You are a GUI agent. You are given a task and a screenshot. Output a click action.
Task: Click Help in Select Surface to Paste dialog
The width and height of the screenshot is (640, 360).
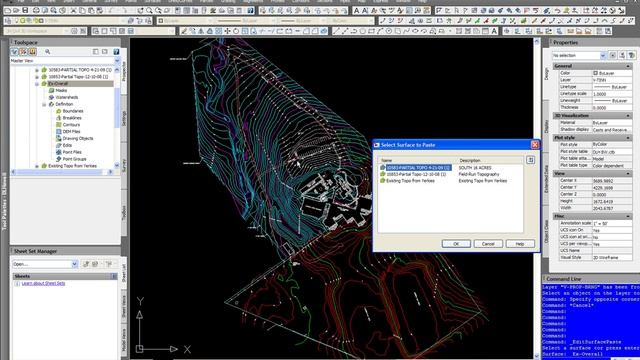point(520,244)
